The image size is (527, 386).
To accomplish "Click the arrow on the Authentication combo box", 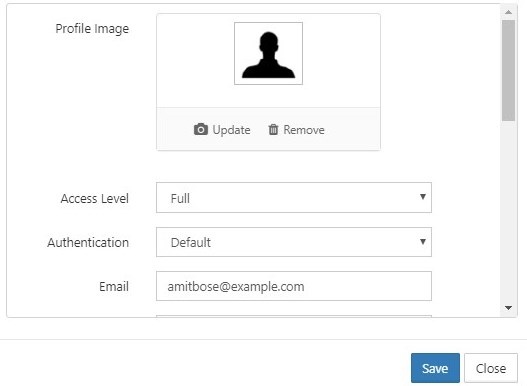I will pyautogui.click(x=423, y=242).
